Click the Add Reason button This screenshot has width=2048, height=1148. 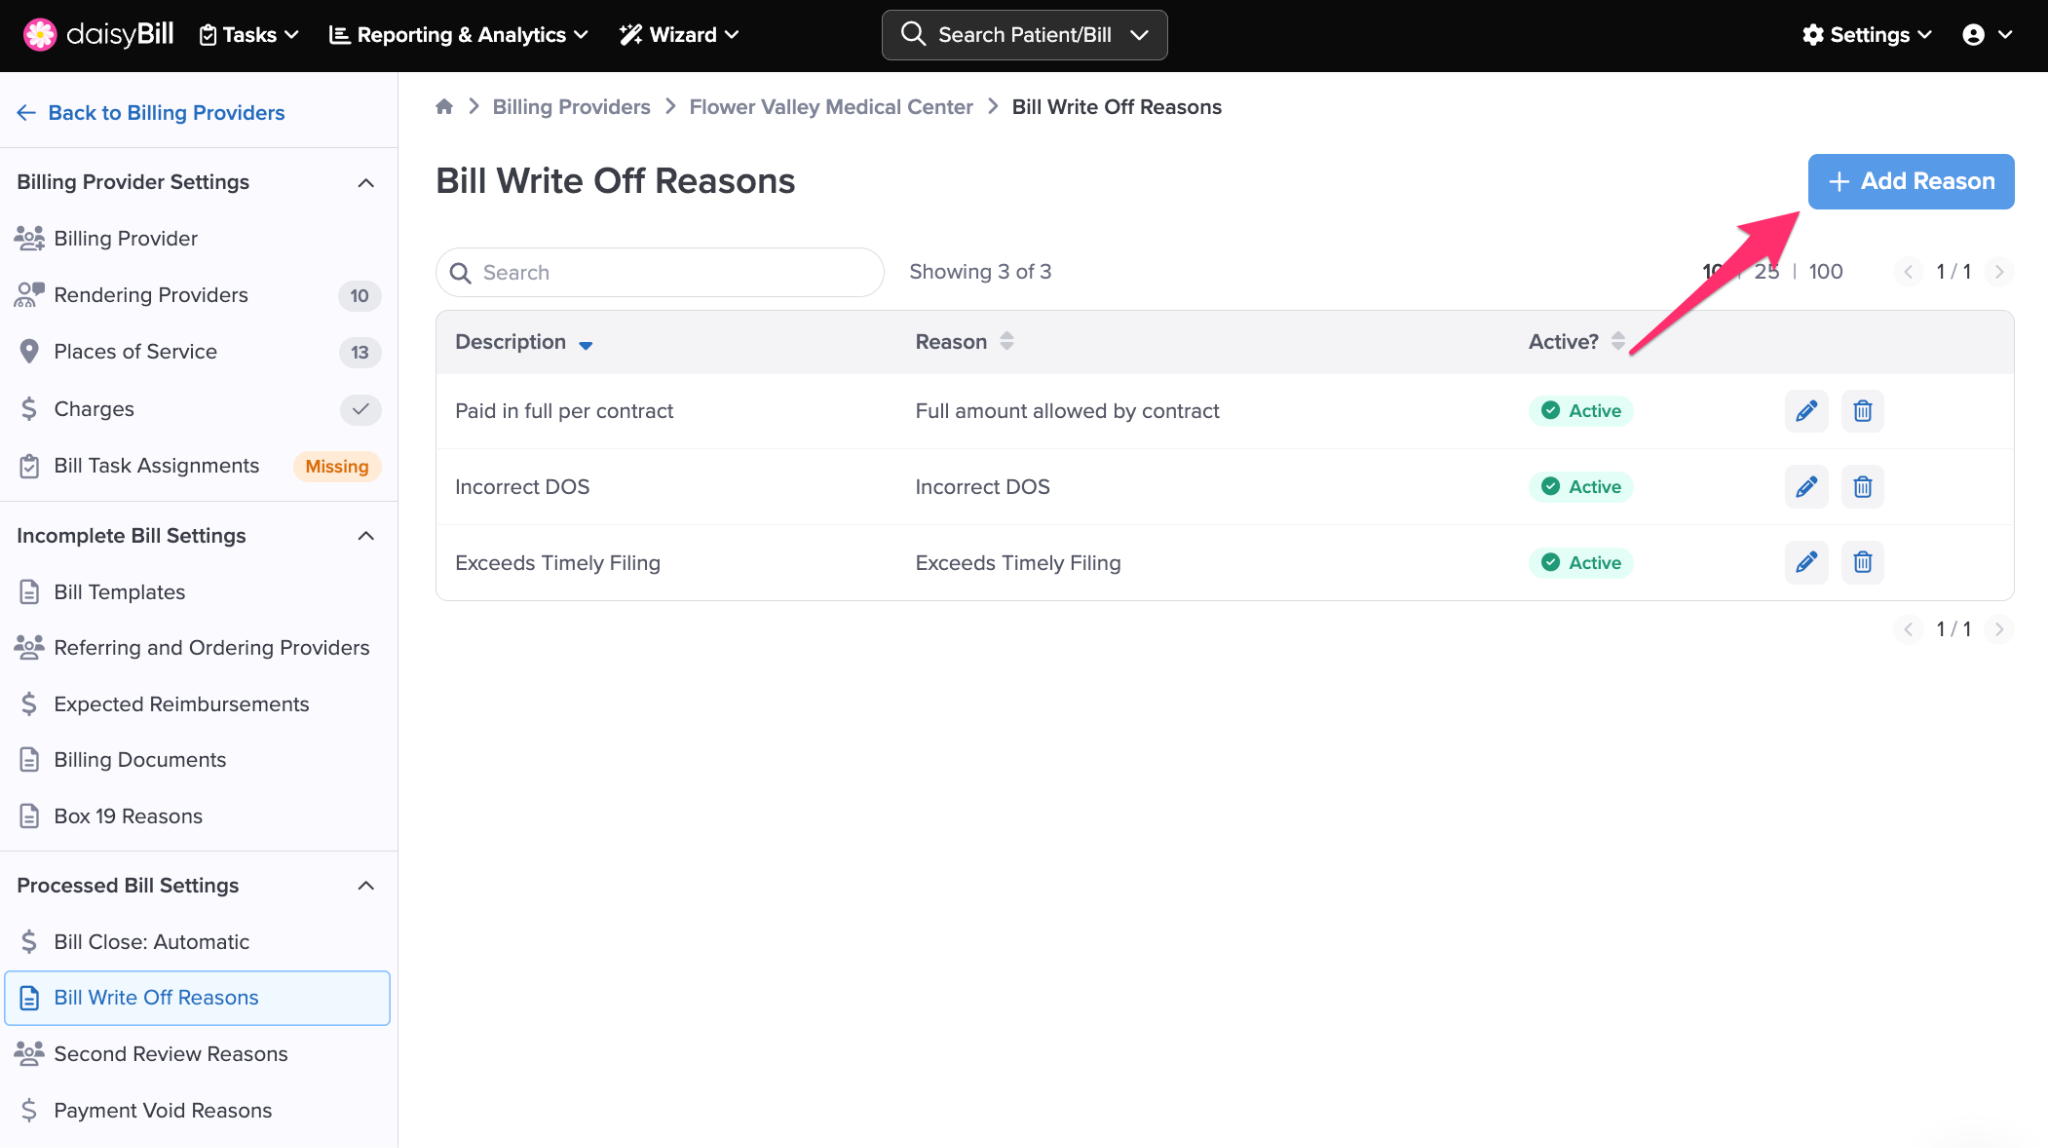[x=1910, y=181]
